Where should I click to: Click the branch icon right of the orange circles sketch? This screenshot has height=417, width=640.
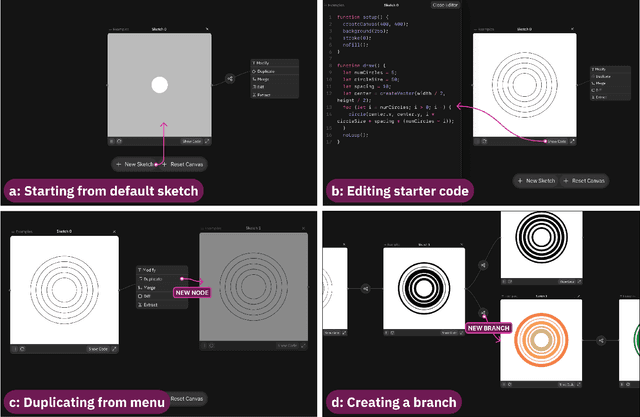pyautogui.click(x=601, y=340)
